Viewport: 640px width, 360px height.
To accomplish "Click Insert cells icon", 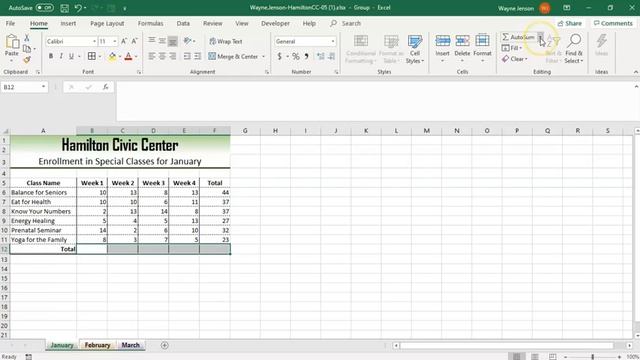I will [x=442, y=41].
